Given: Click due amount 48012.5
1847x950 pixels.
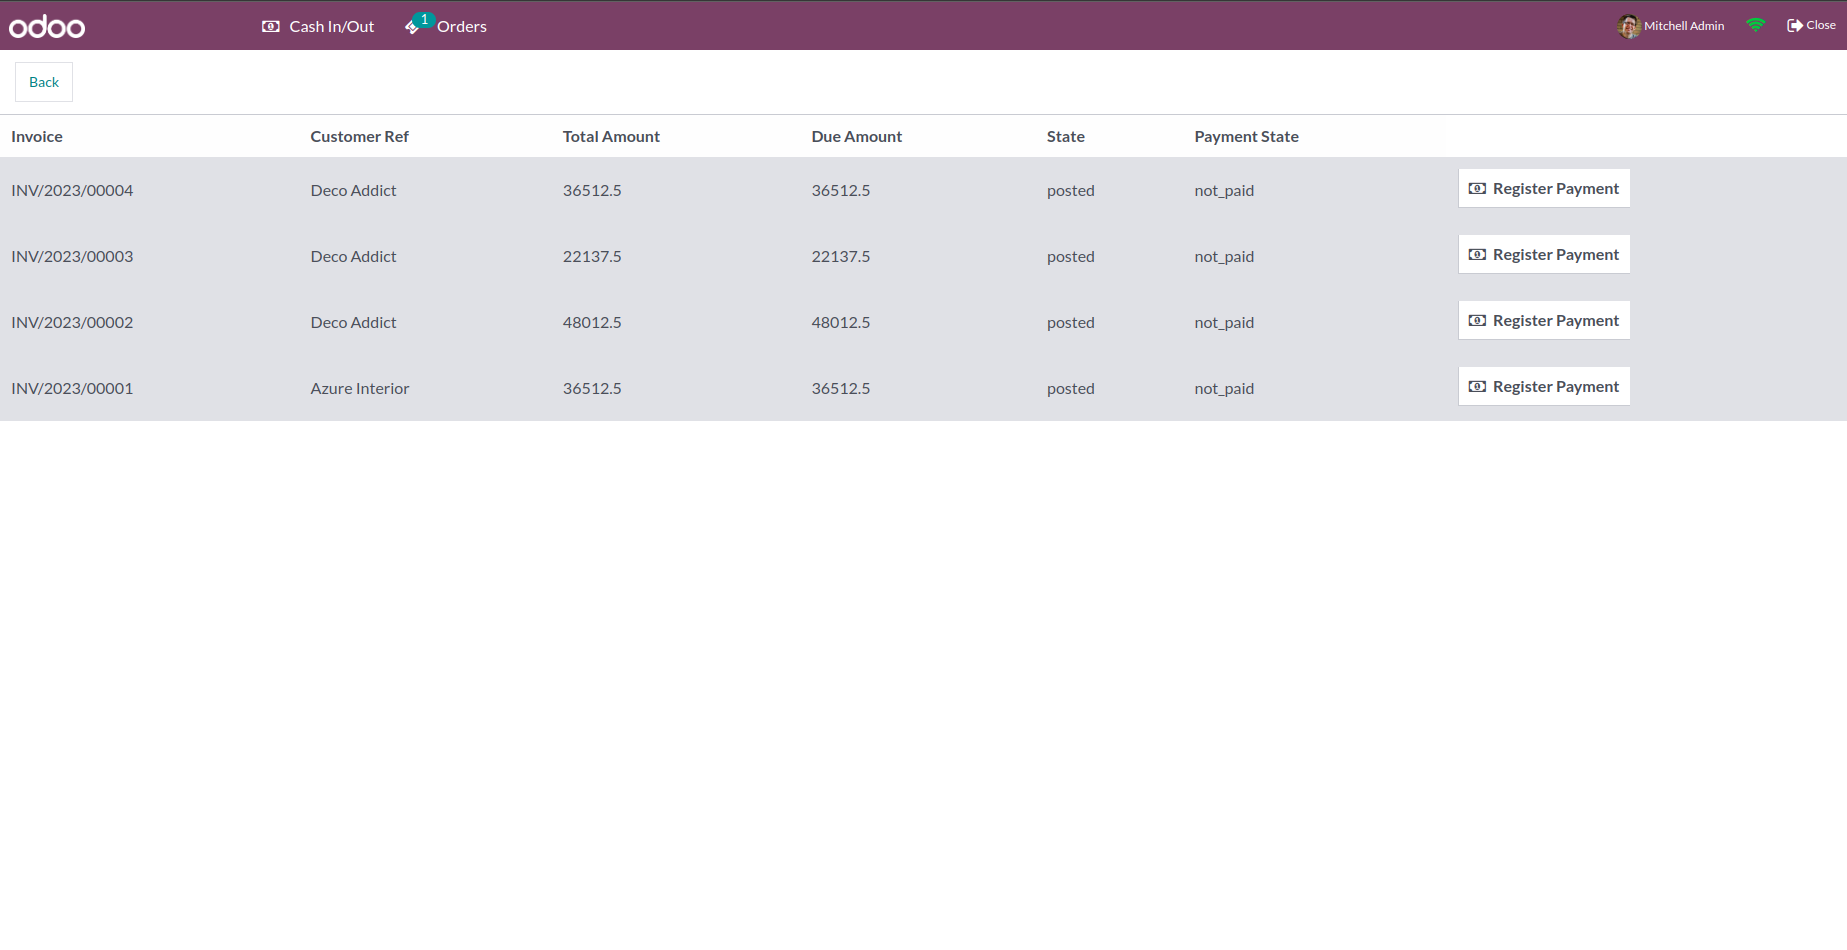Looking at the screenshot, I should [841, 322].
